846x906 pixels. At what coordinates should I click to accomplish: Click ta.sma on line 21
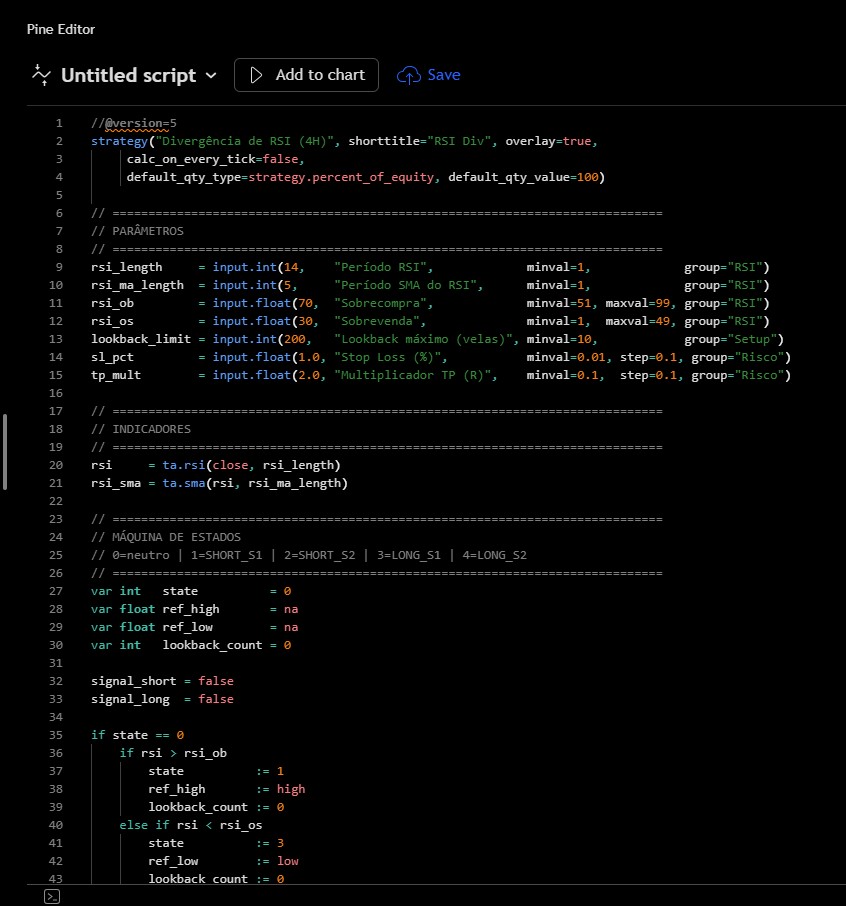click(x=184, y=483)
